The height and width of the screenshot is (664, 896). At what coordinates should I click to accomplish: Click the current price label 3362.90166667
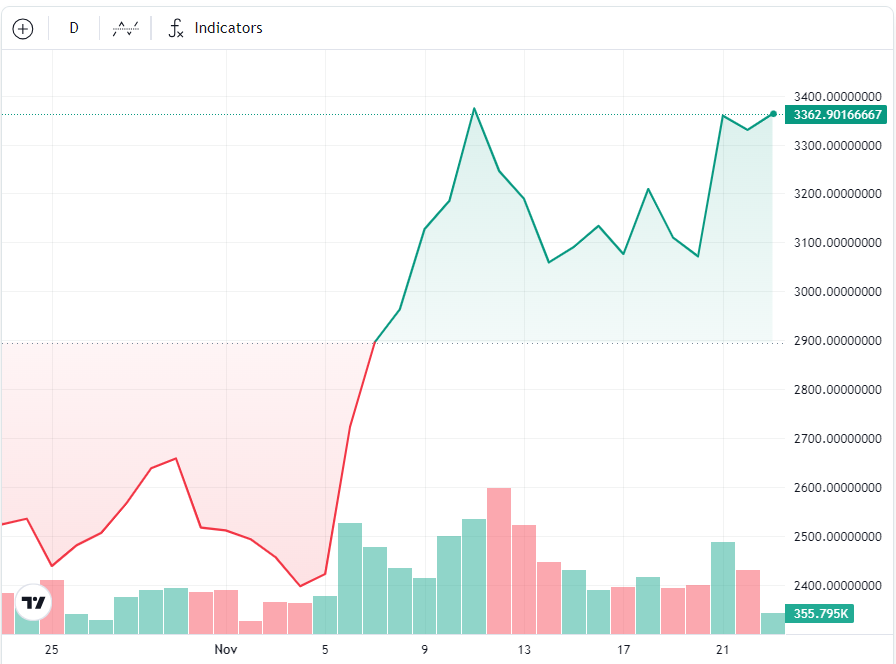pyautogui.click(x=836, y=114)
